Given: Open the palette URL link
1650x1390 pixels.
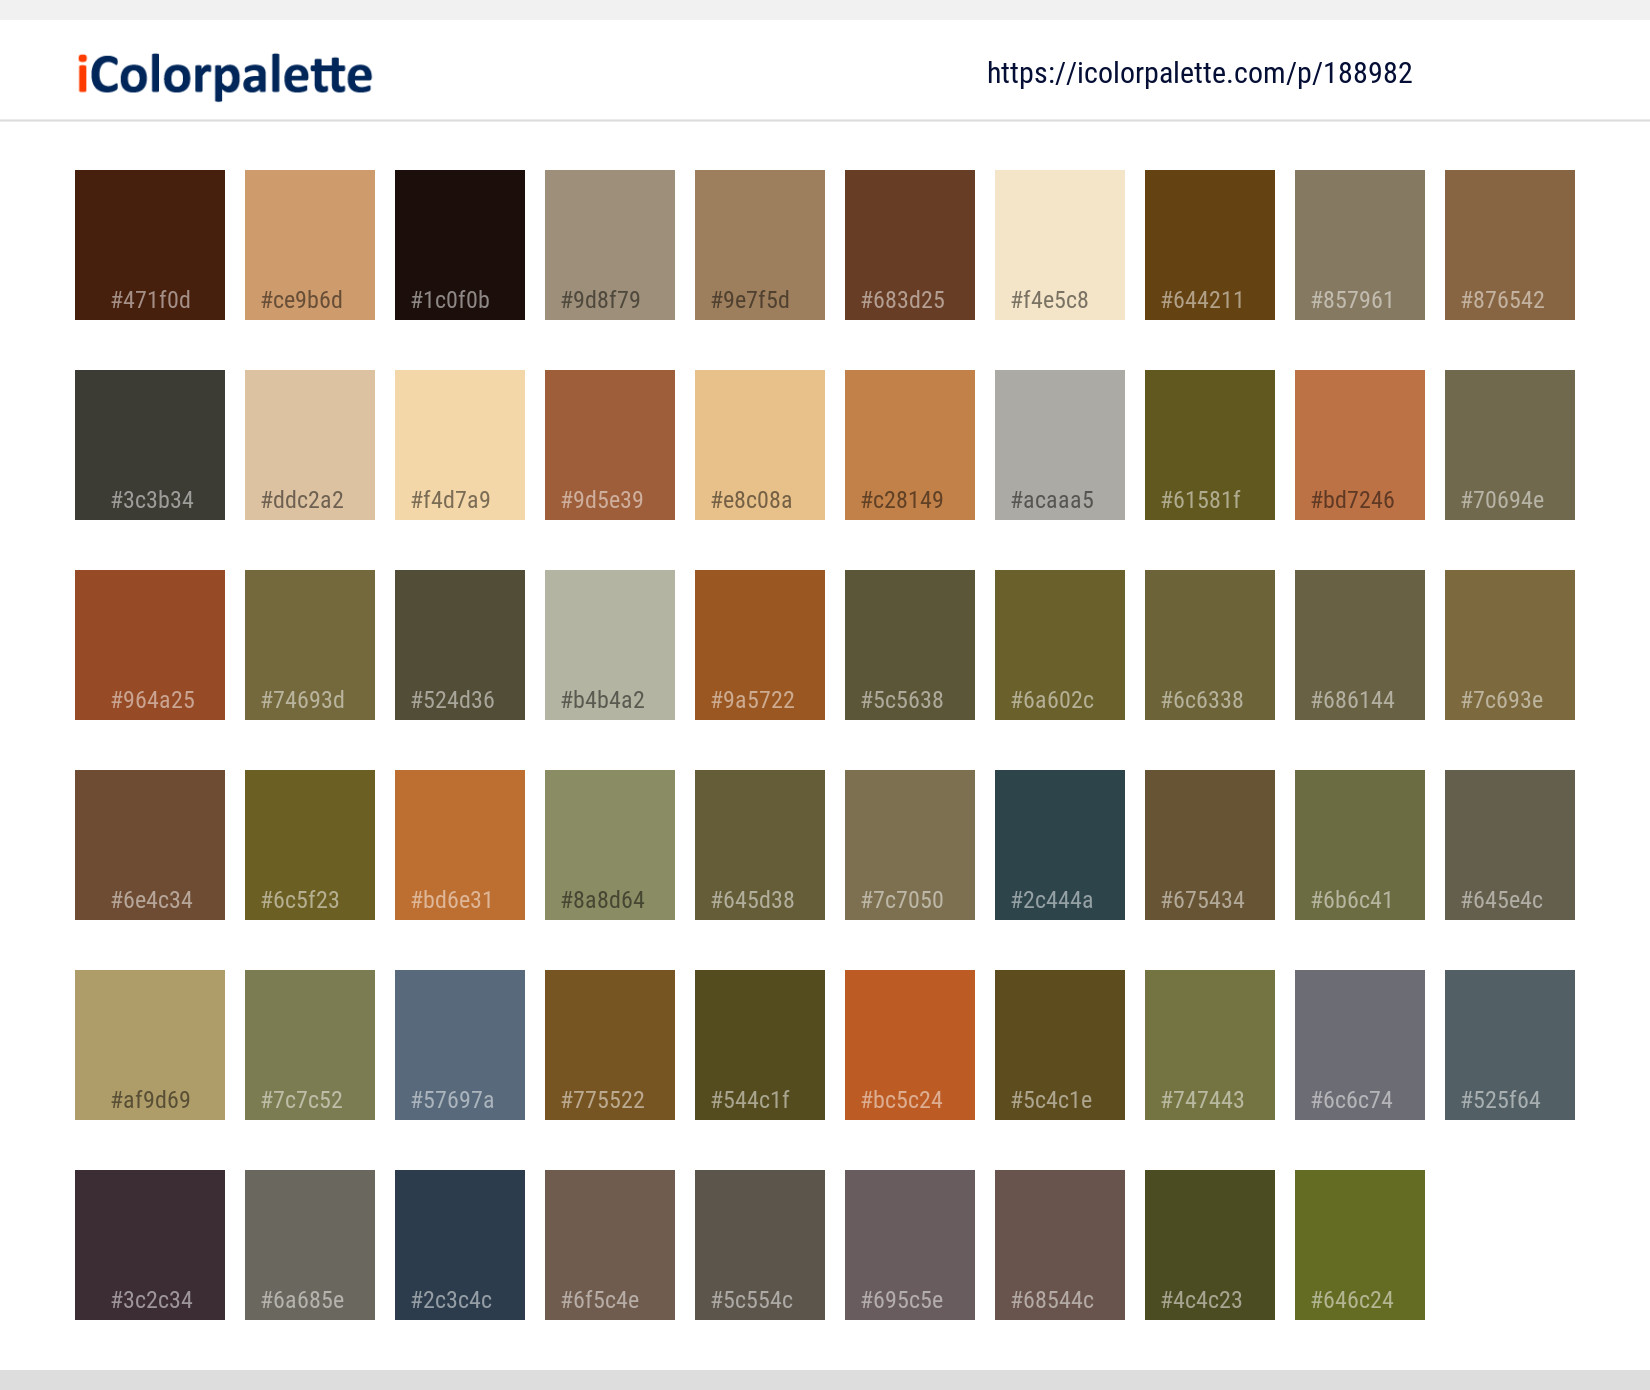Looking at the screenshot, I should pos(1199,73).
